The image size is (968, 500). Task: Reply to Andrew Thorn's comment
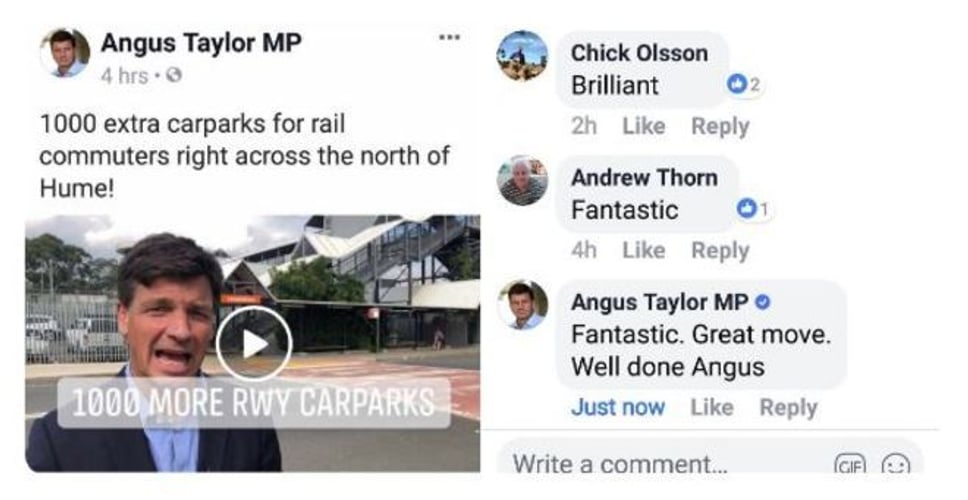tap(720, 250)
